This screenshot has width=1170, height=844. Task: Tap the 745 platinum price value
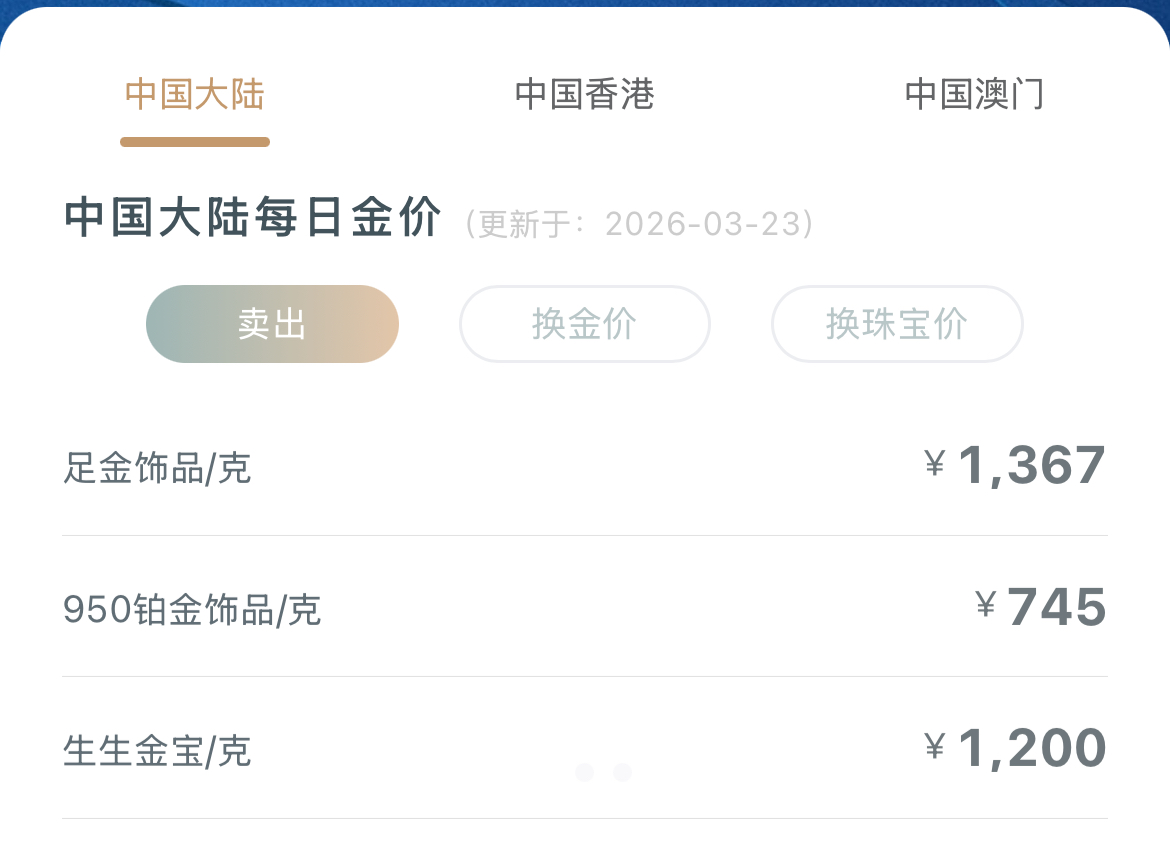(x=1056, y=607)
